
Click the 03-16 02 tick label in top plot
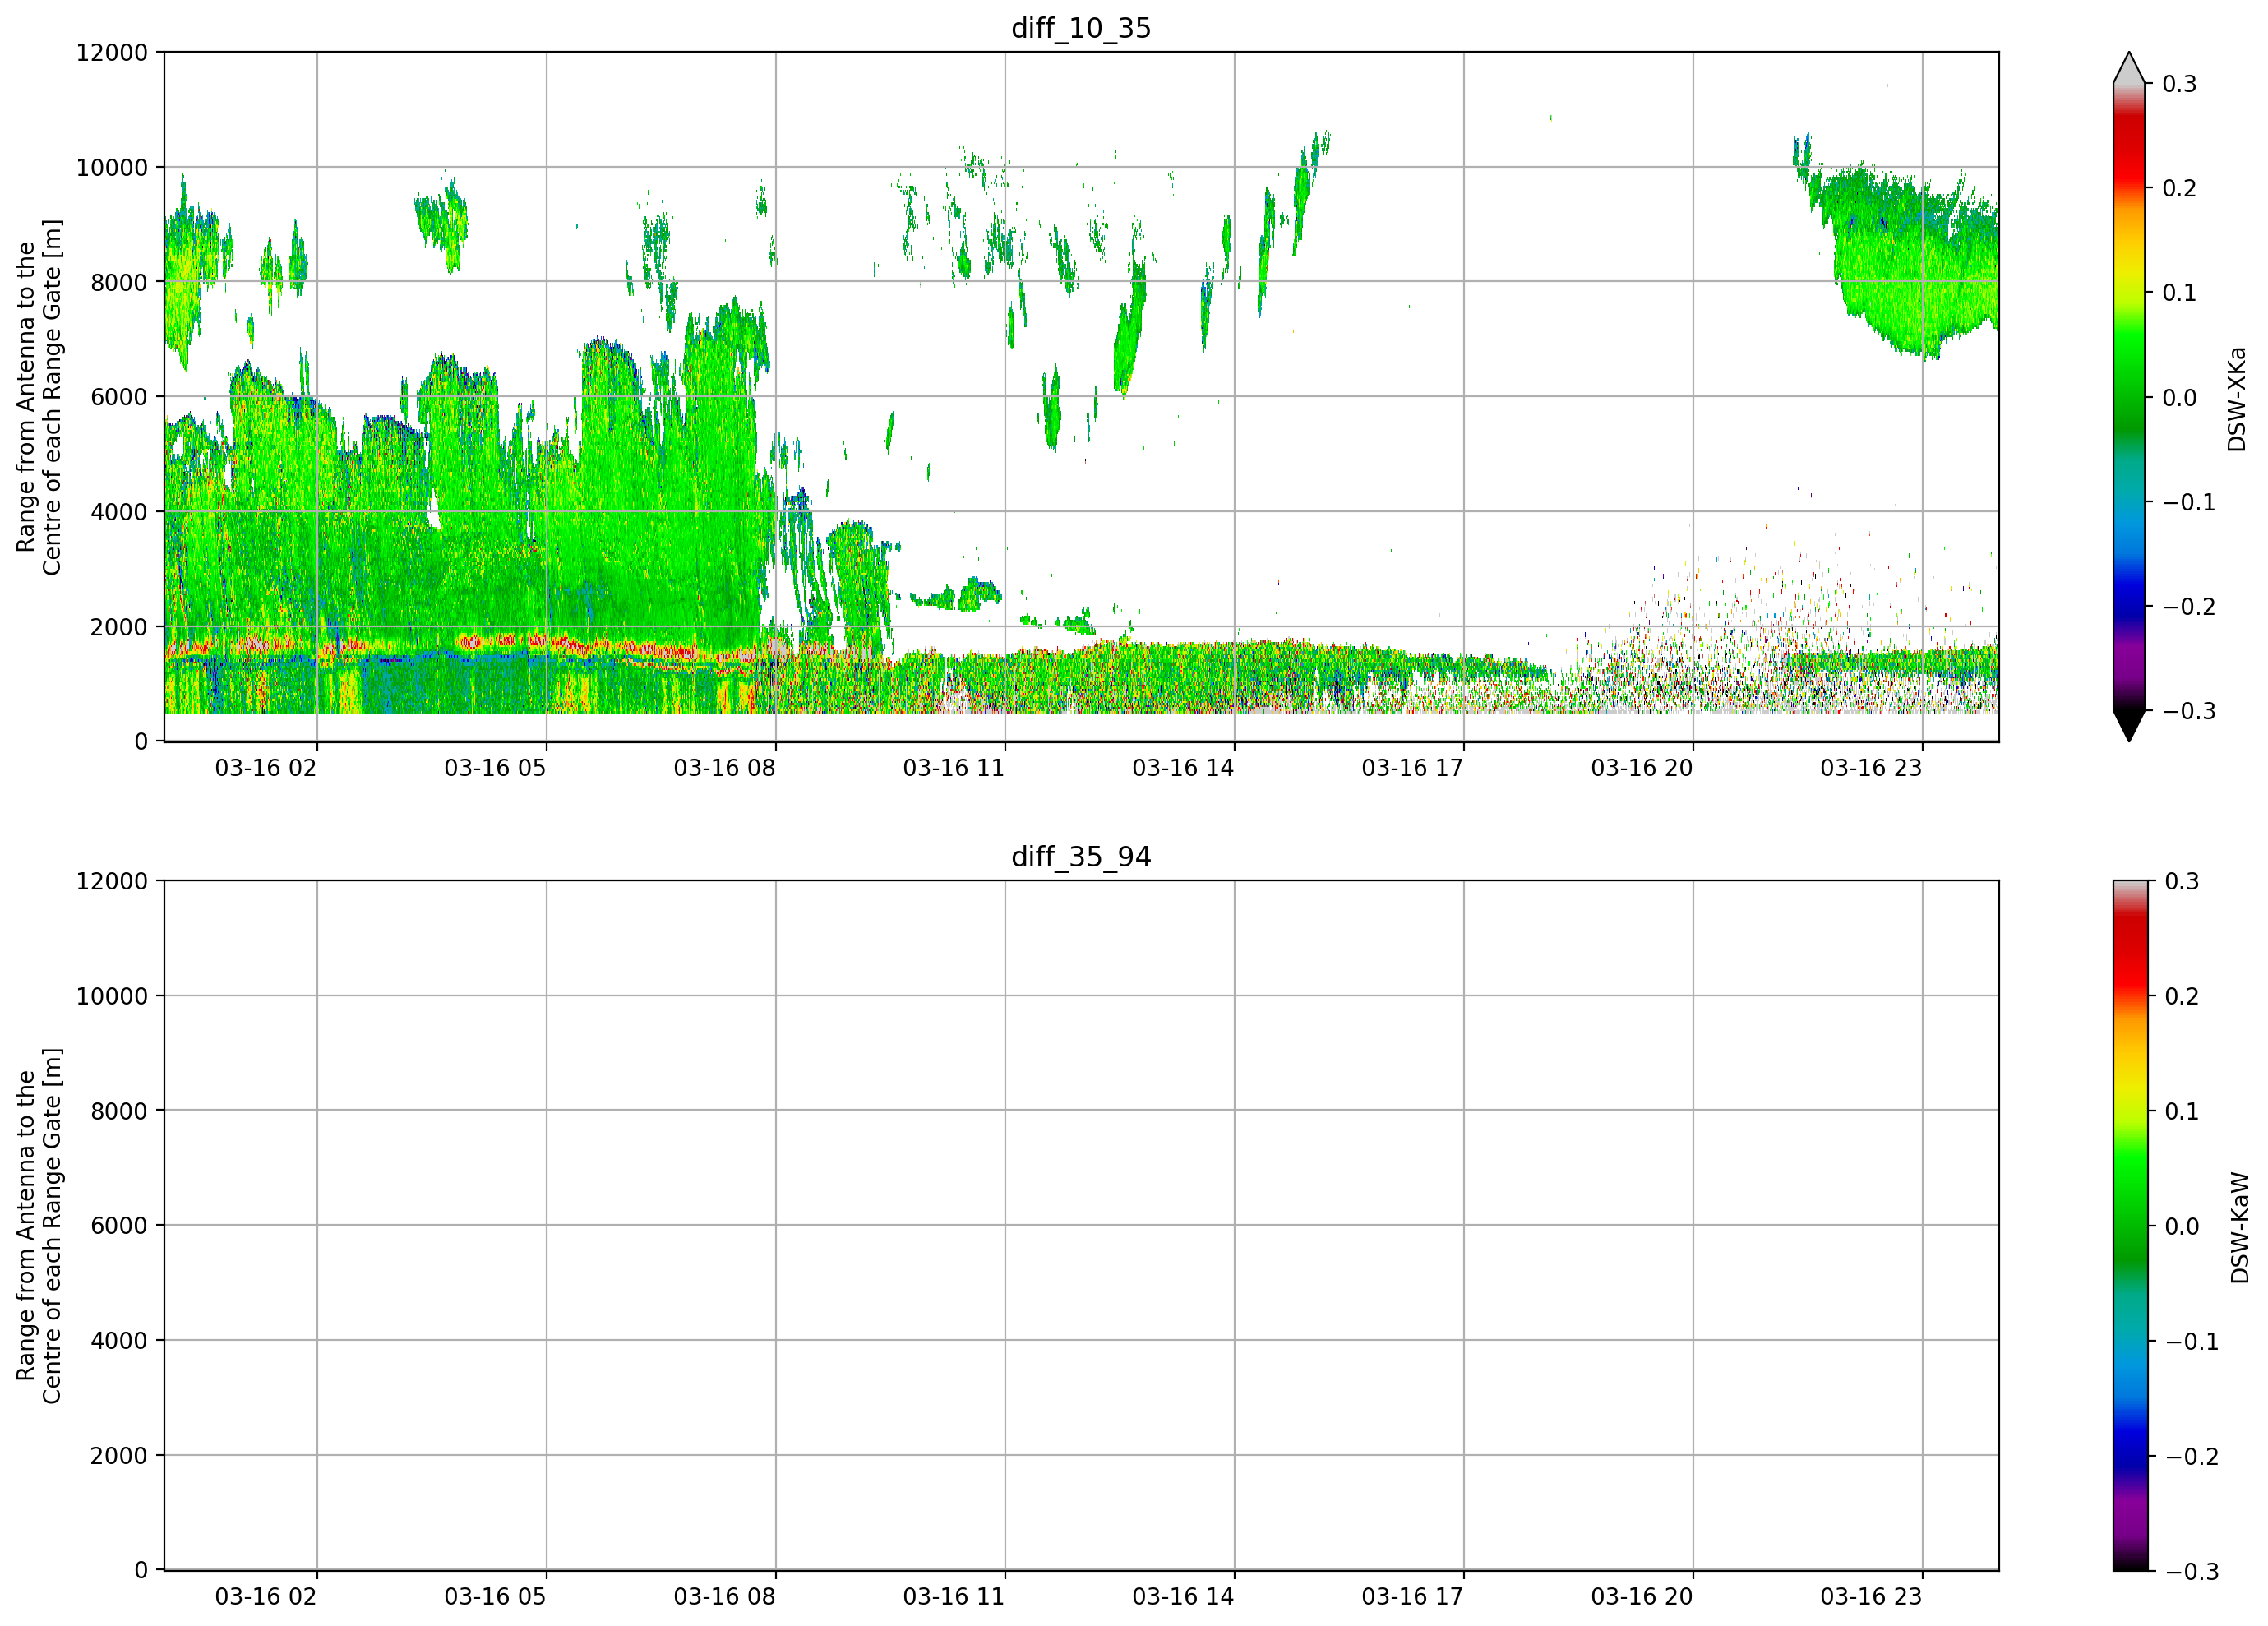pos(265,768)
